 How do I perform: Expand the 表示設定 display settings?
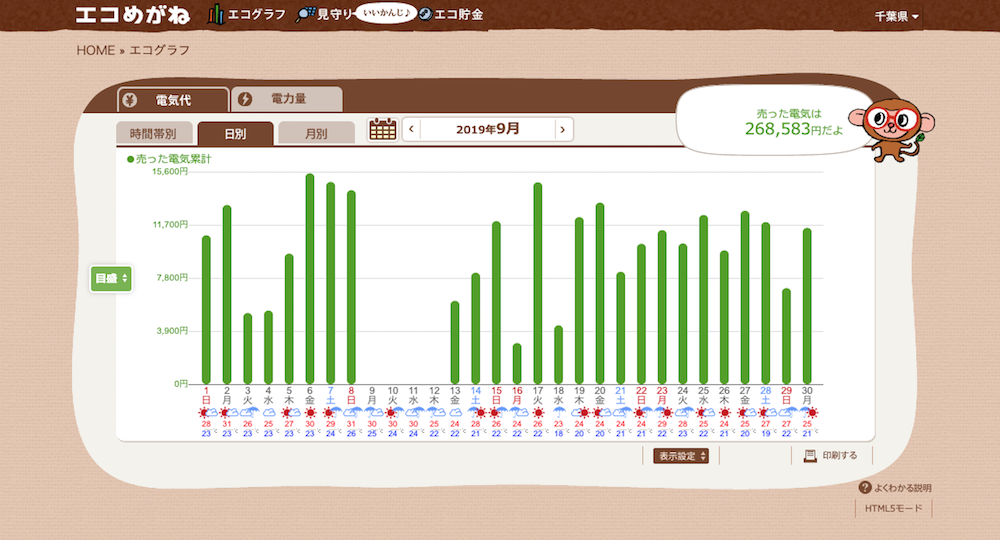pyautogui.click(x=683, y=456)
